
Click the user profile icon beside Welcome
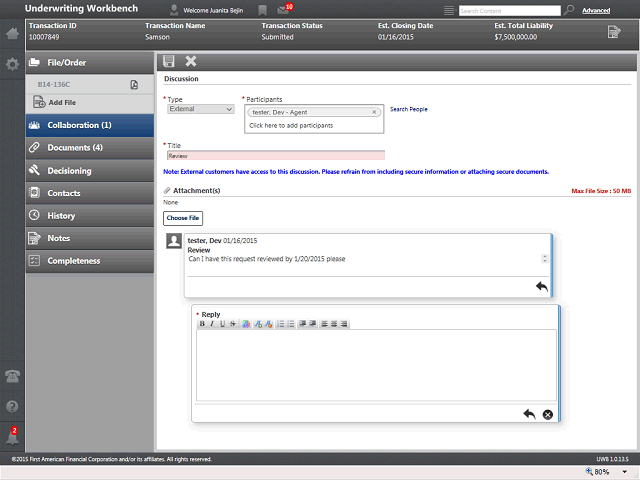click(x=174, y=10)
